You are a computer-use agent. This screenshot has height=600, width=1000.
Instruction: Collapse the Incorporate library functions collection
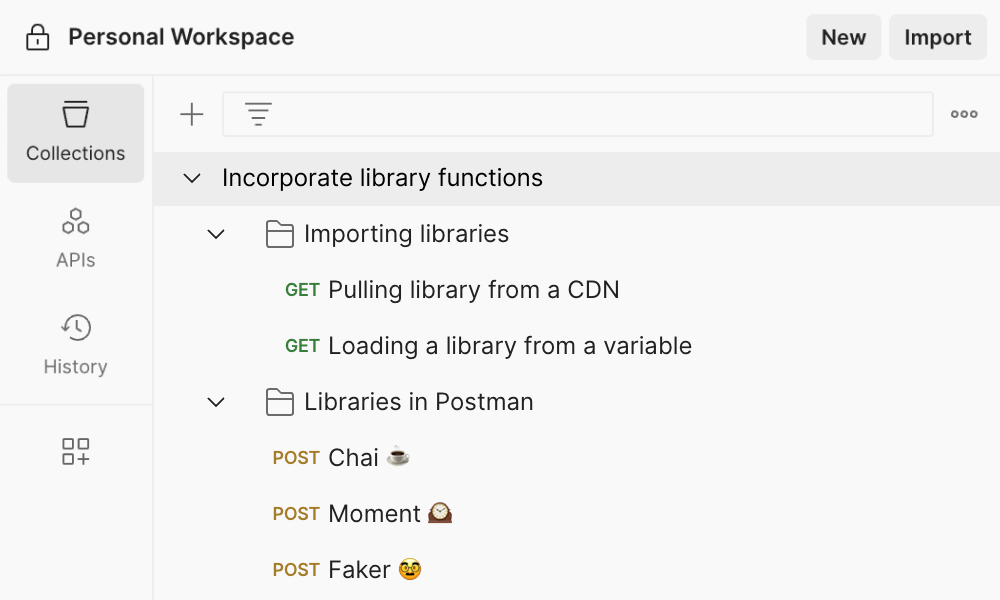[x=191, y=178]
